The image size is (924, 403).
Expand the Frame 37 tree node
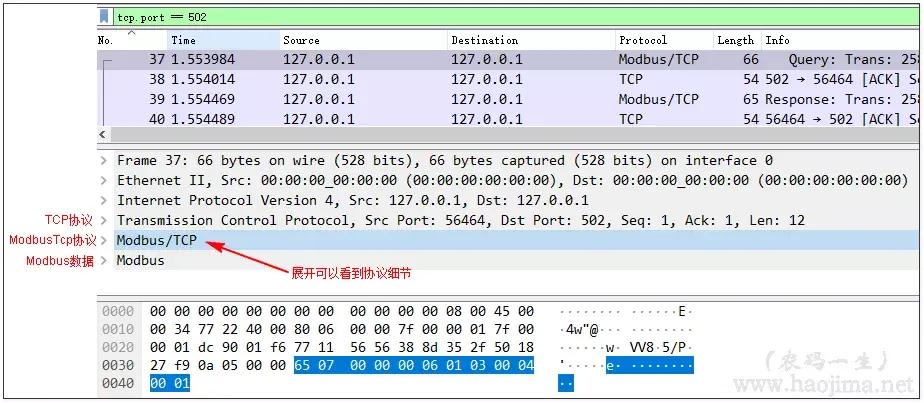coord(104,161)
